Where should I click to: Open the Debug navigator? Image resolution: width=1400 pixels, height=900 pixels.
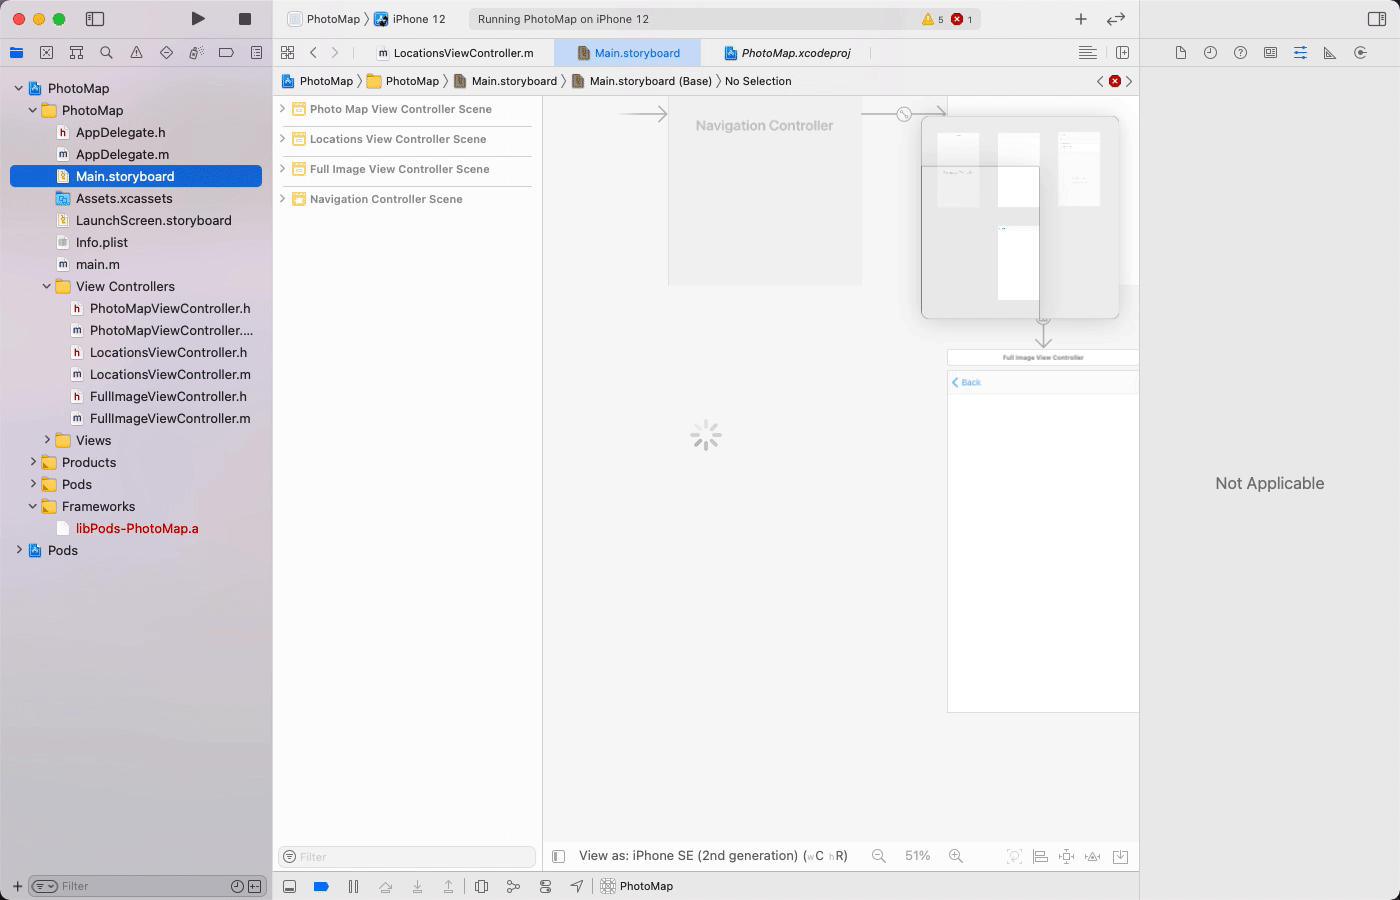(x=196, y=52)
